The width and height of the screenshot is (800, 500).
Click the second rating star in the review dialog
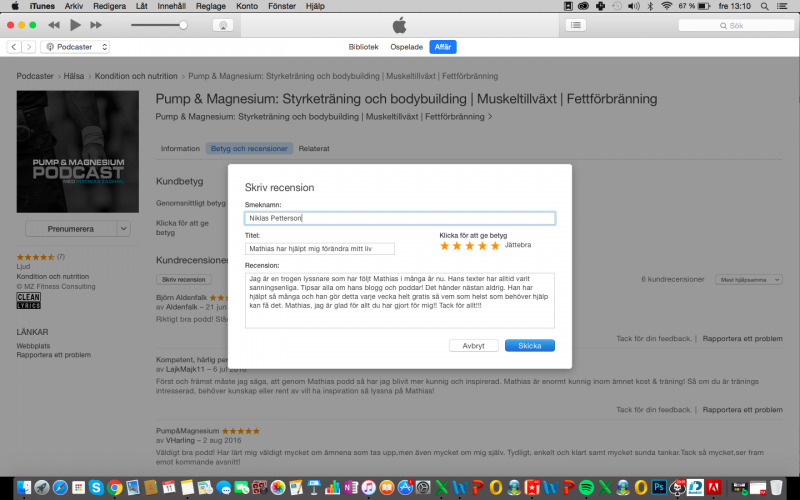click(457, 246)
